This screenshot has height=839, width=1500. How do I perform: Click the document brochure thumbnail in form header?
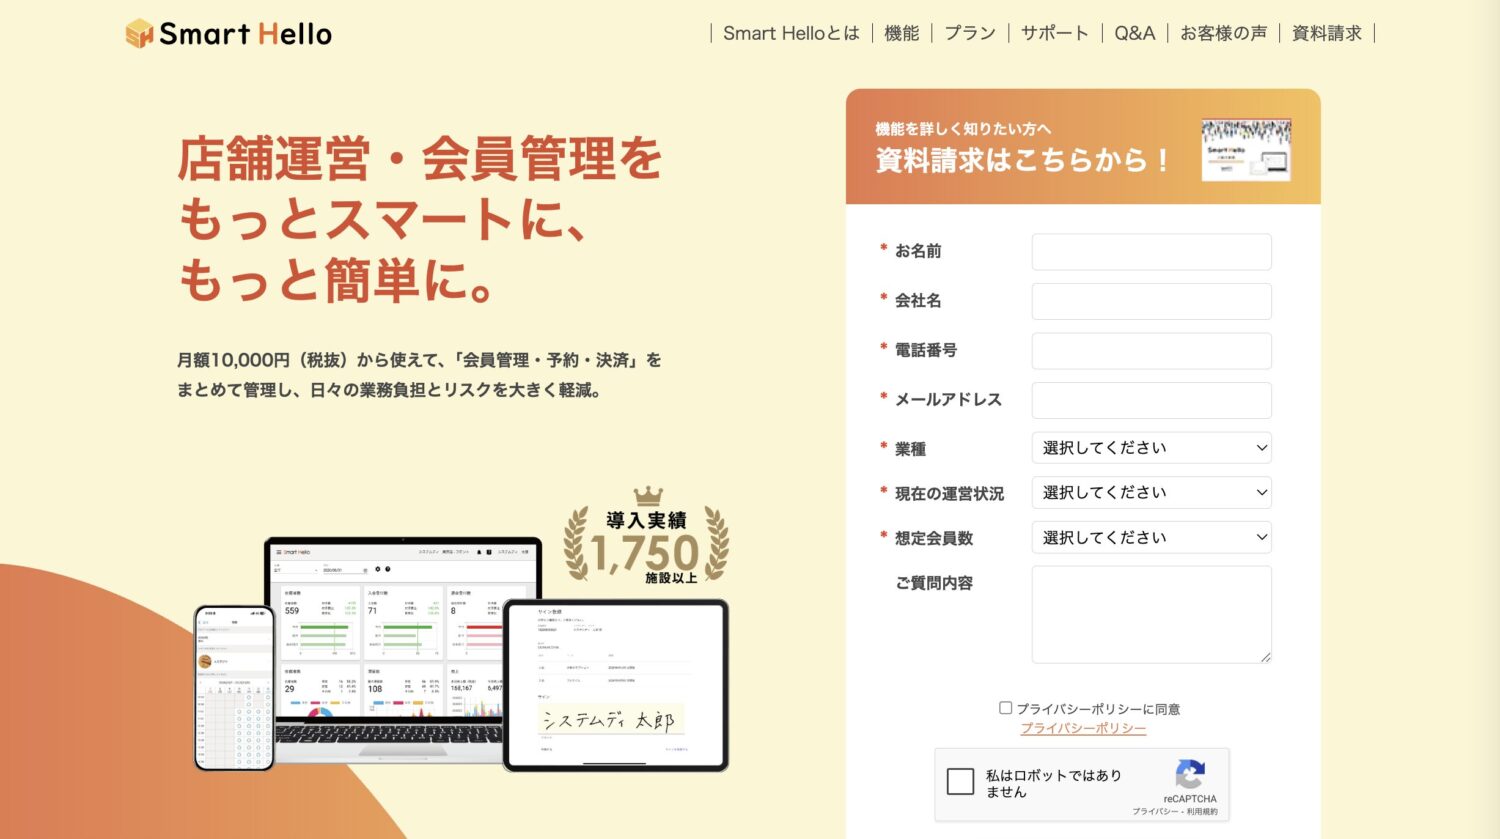coord(1246,150)
